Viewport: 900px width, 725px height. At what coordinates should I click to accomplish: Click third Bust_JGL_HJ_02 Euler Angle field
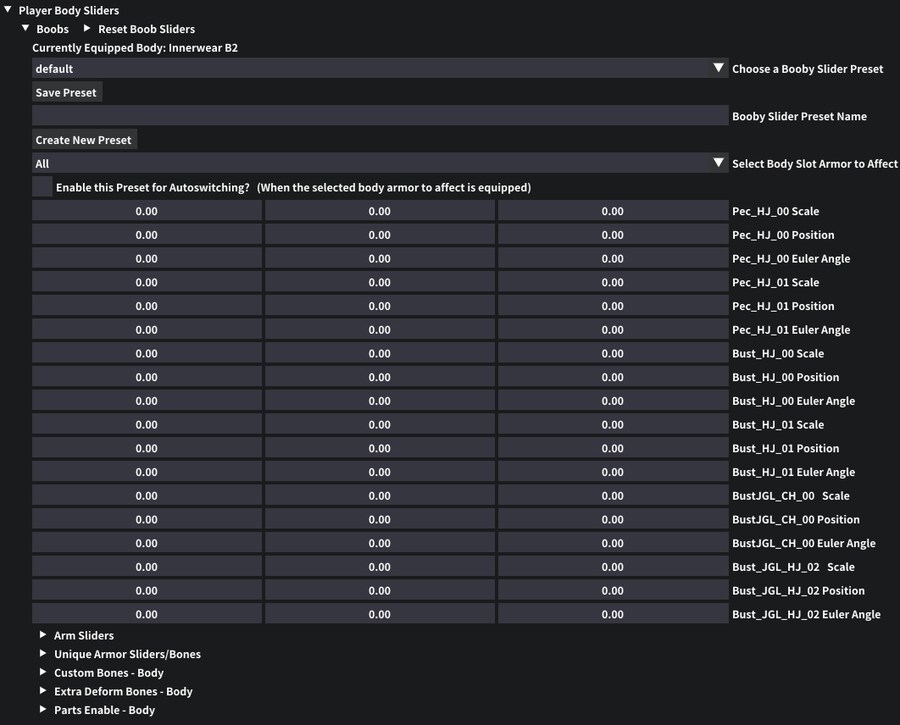pos(612,614)
